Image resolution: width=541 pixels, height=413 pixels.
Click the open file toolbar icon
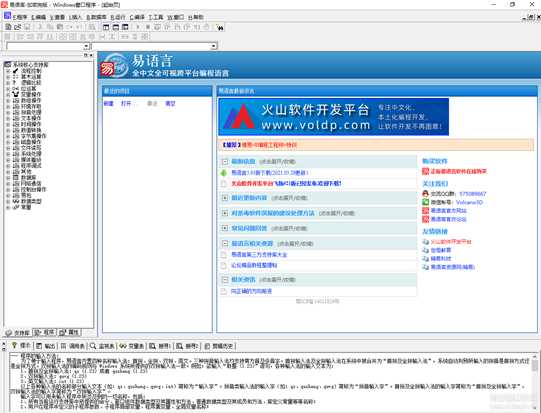[17, 27]
